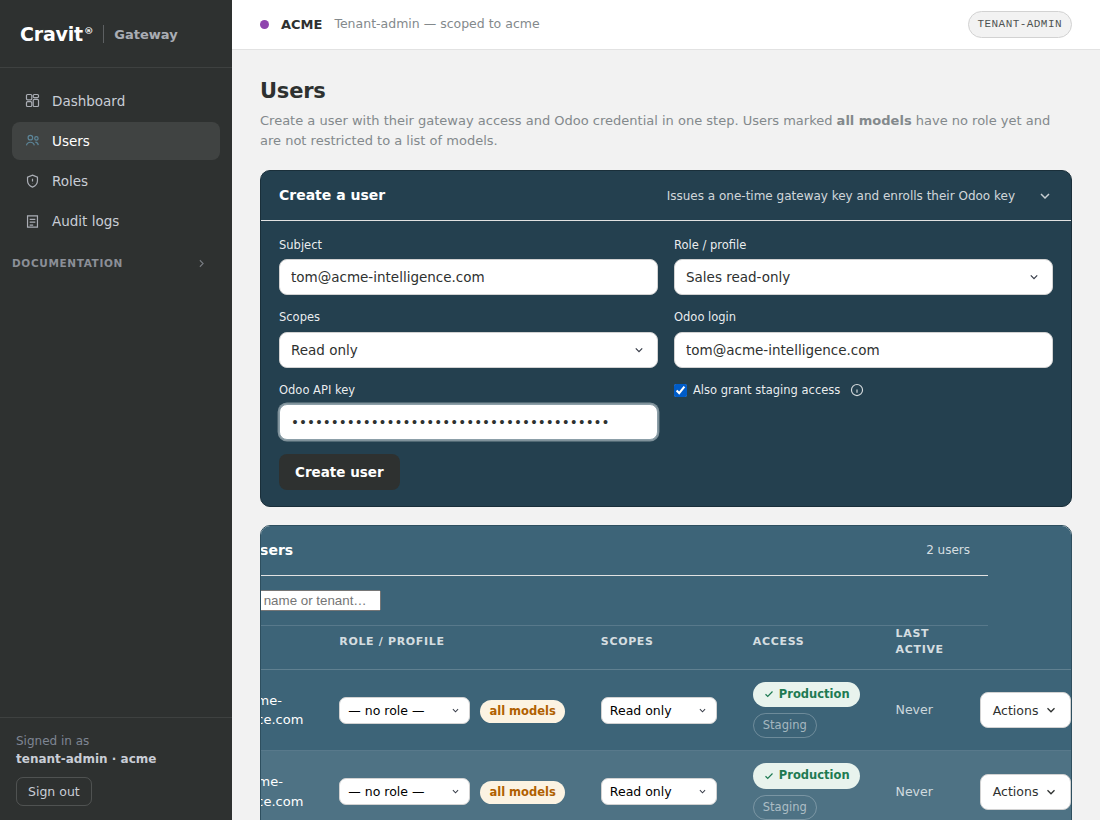
Task: Collapse the Create a user panel
Action: pyautogui.click(x=1045, y=196)
